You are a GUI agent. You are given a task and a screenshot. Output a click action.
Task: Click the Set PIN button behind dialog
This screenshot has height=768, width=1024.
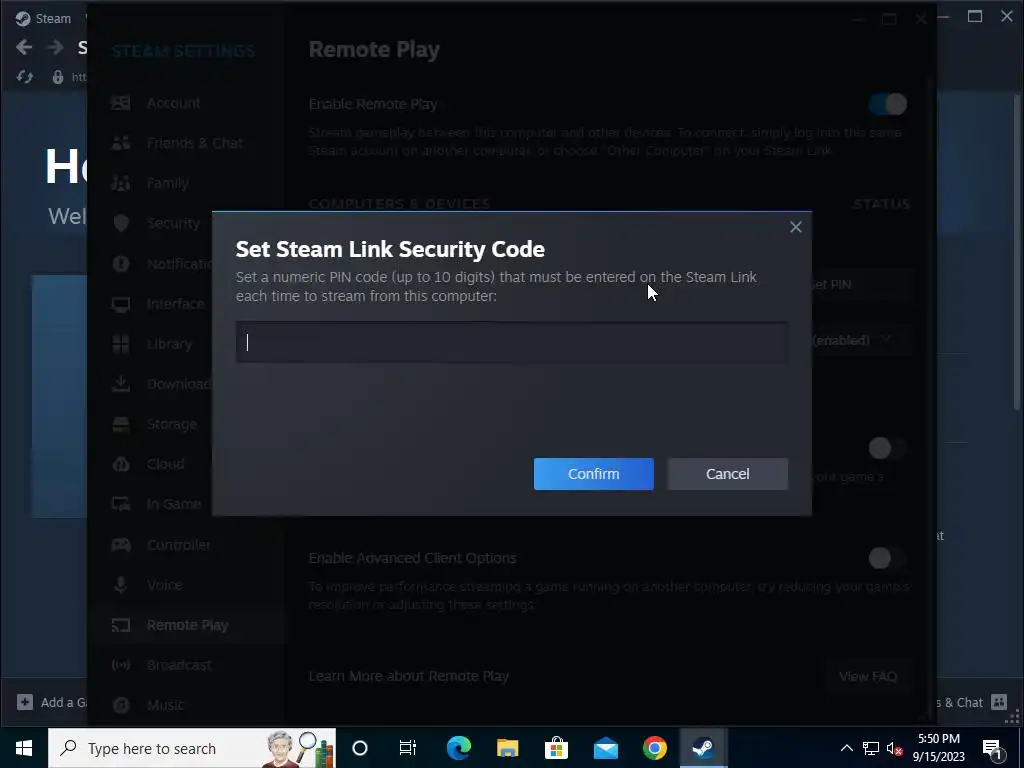point(861,284)
